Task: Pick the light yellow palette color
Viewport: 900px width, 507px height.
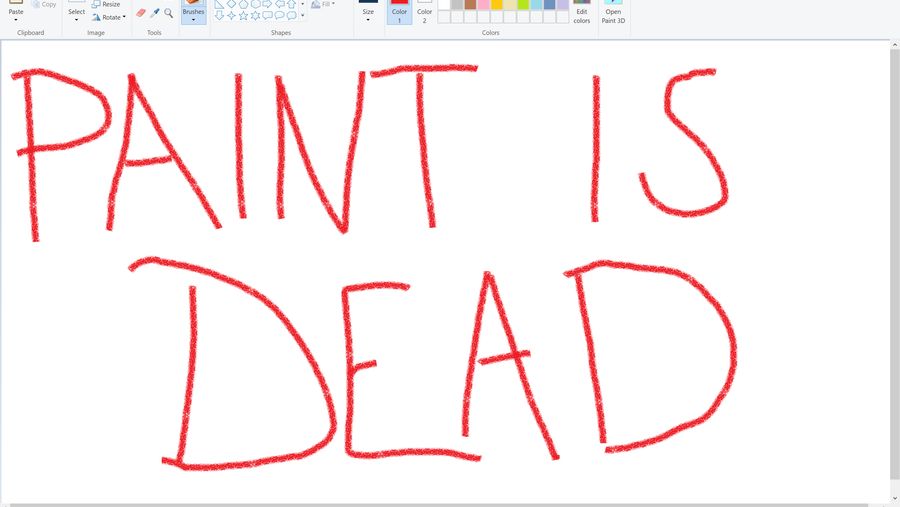Action: coord(510,4)
